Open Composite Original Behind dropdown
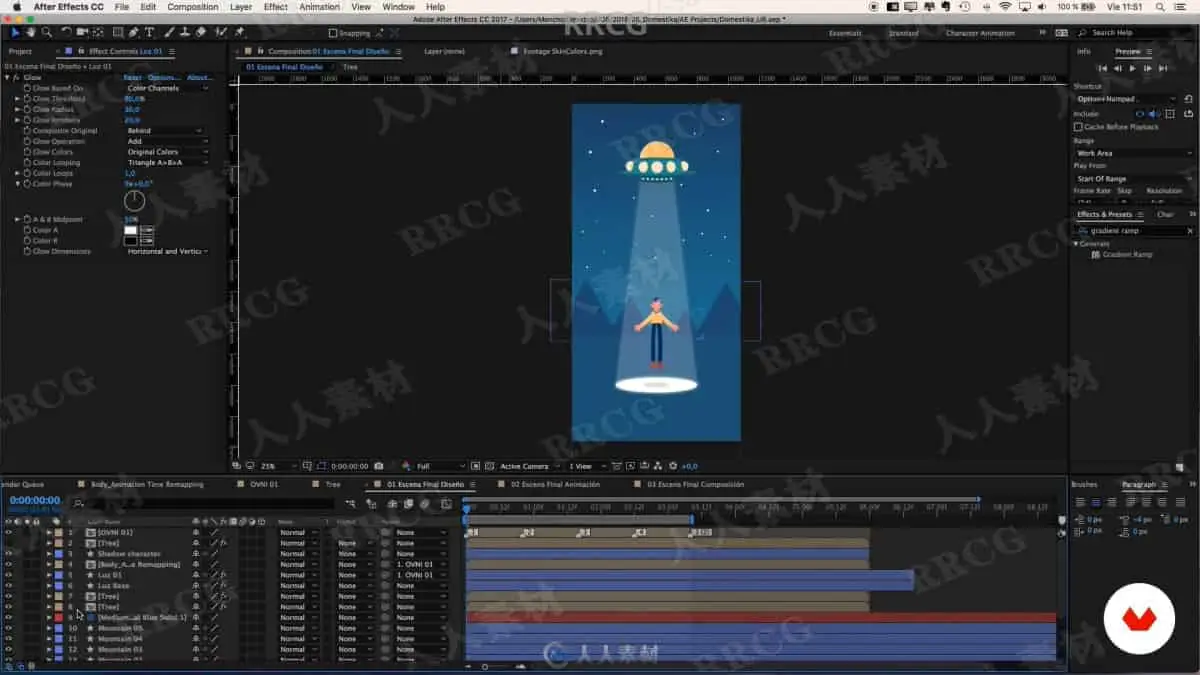1200x675 pixels. tap(165, 131)
